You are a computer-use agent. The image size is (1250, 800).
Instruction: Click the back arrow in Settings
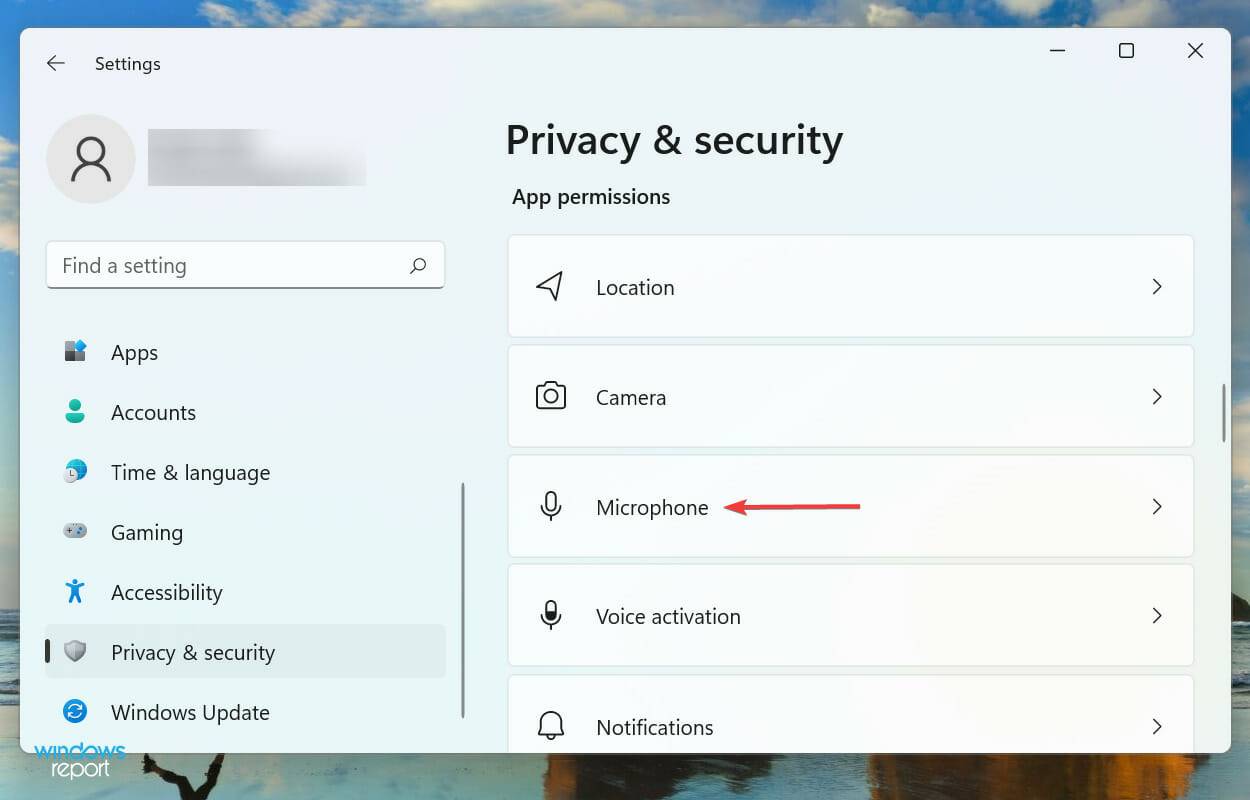(x=55, y=63)
